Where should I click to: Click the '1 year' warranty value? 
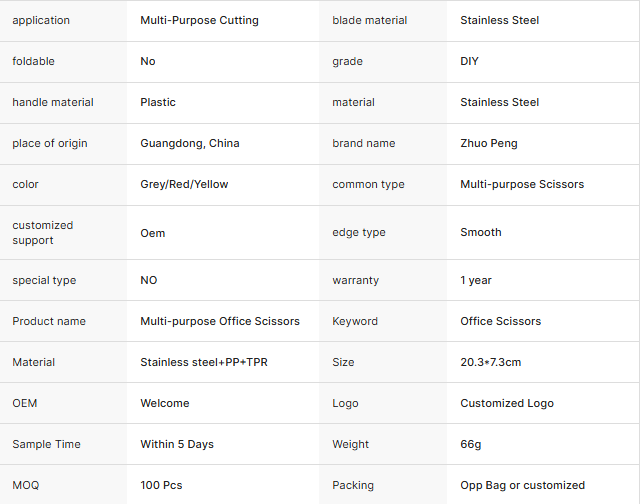pos(476,280)
